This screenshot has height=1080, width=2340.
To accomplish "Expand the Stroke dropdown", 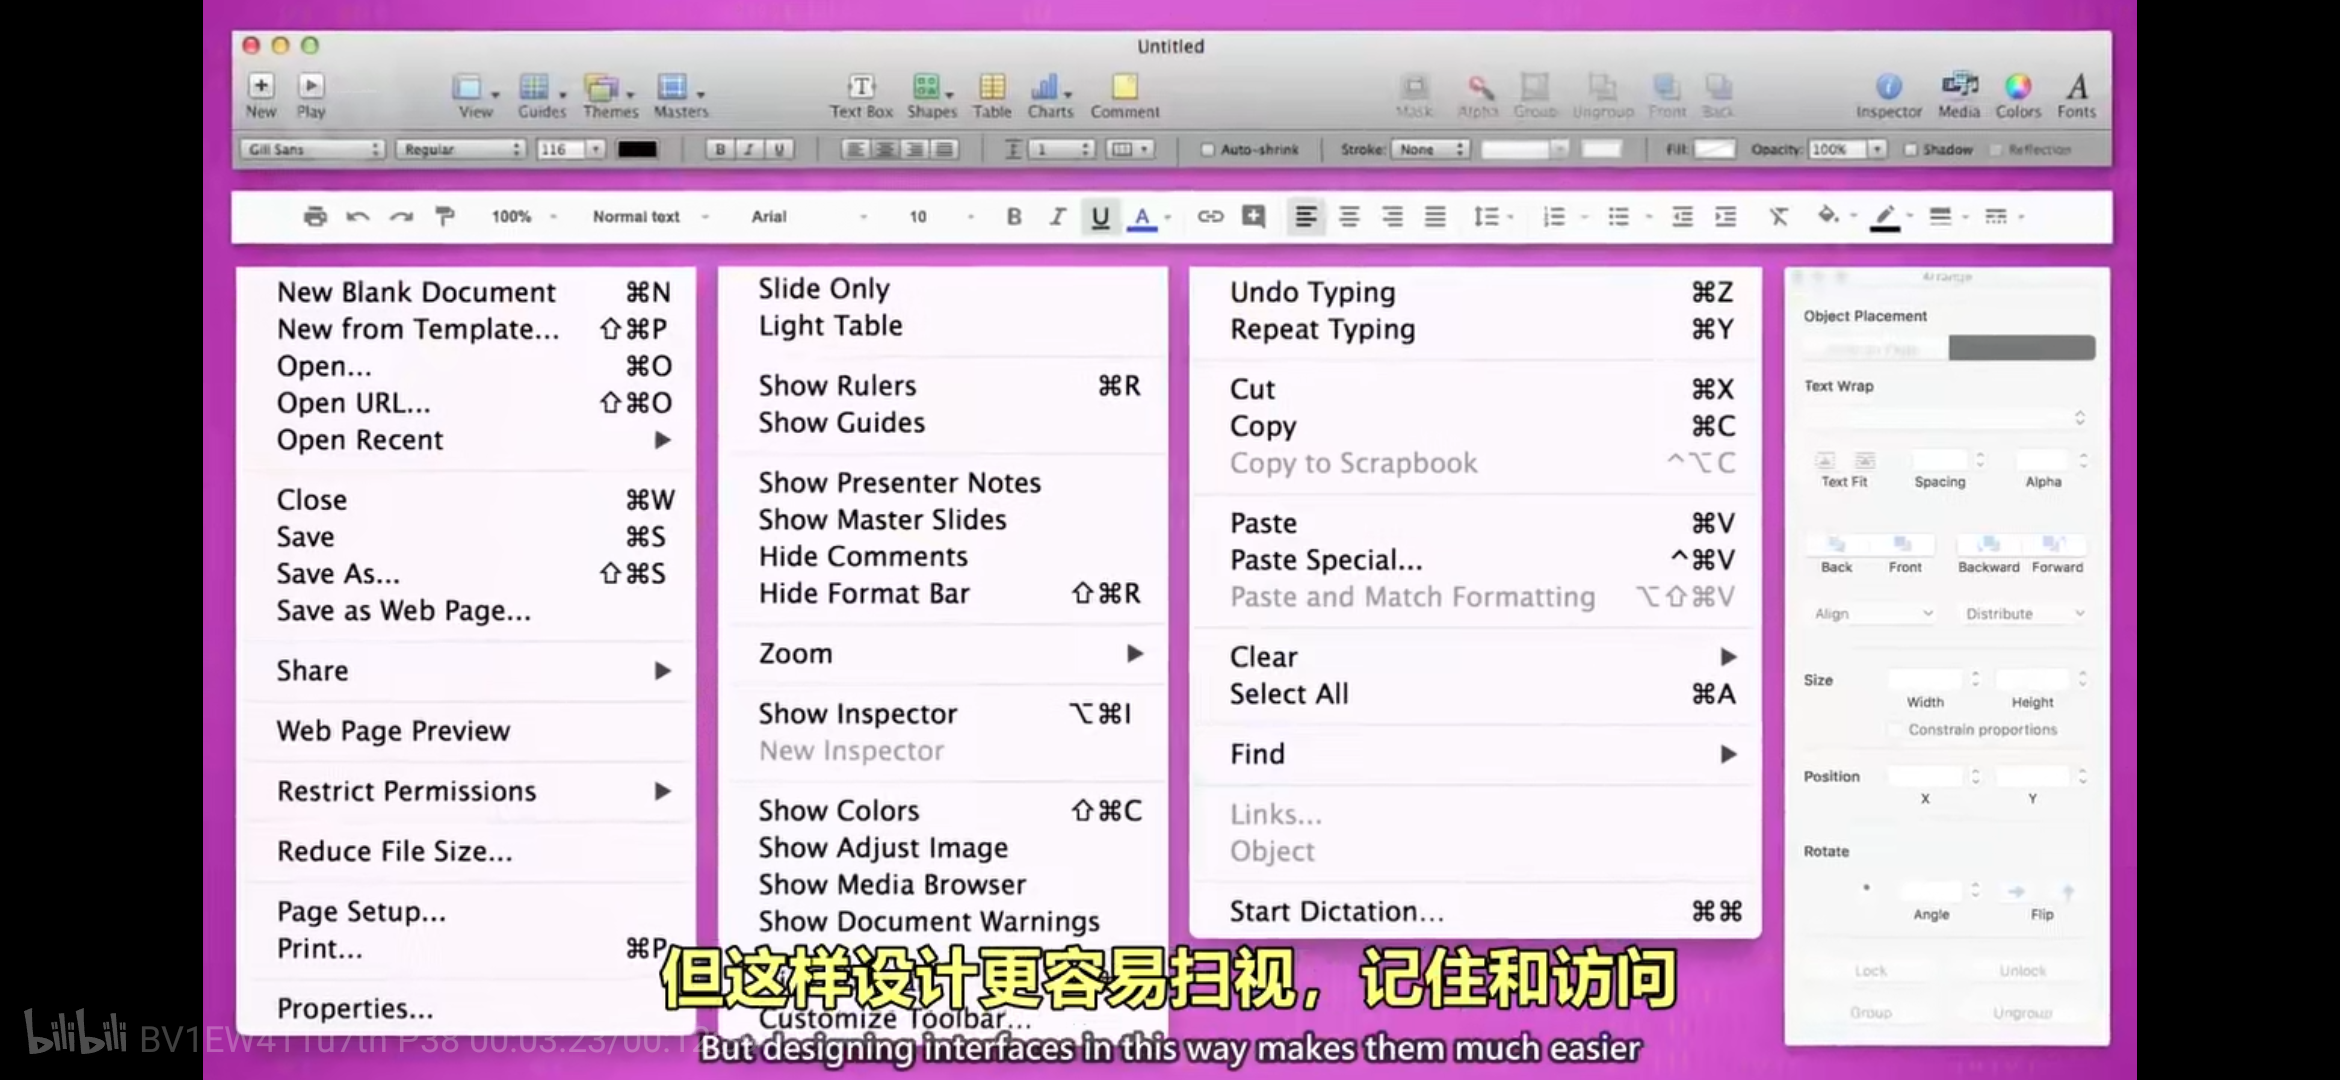I will click(1428, 148).
